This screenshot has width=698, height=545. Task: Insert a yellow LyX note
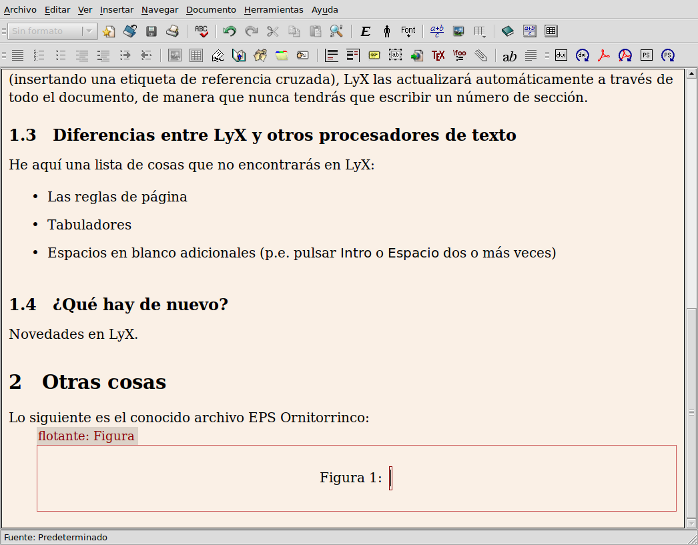click(374, 56)
